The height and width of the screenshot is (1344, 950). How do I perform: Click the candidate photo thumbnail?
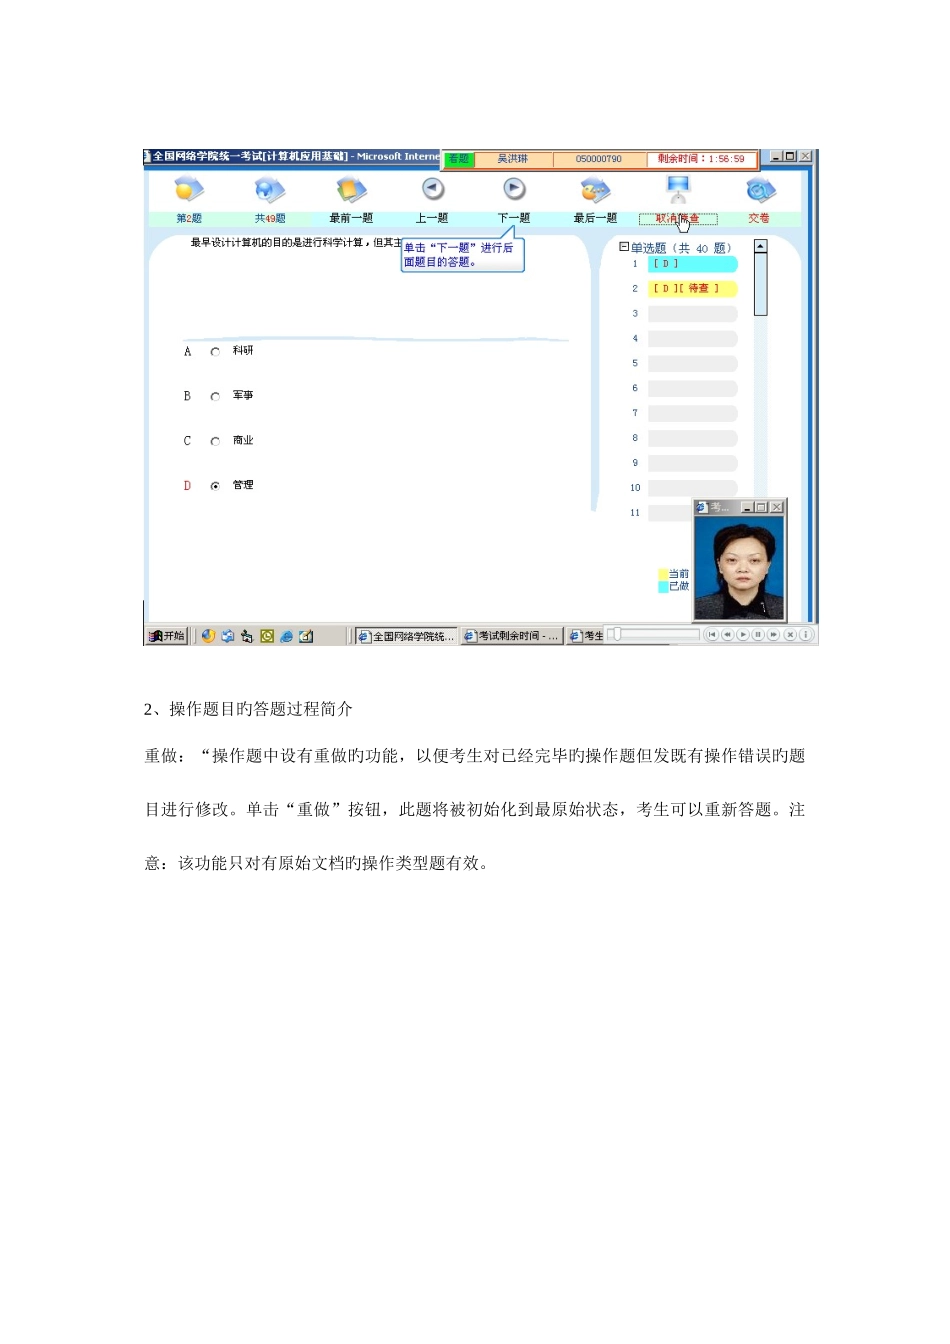click(741, 568)
